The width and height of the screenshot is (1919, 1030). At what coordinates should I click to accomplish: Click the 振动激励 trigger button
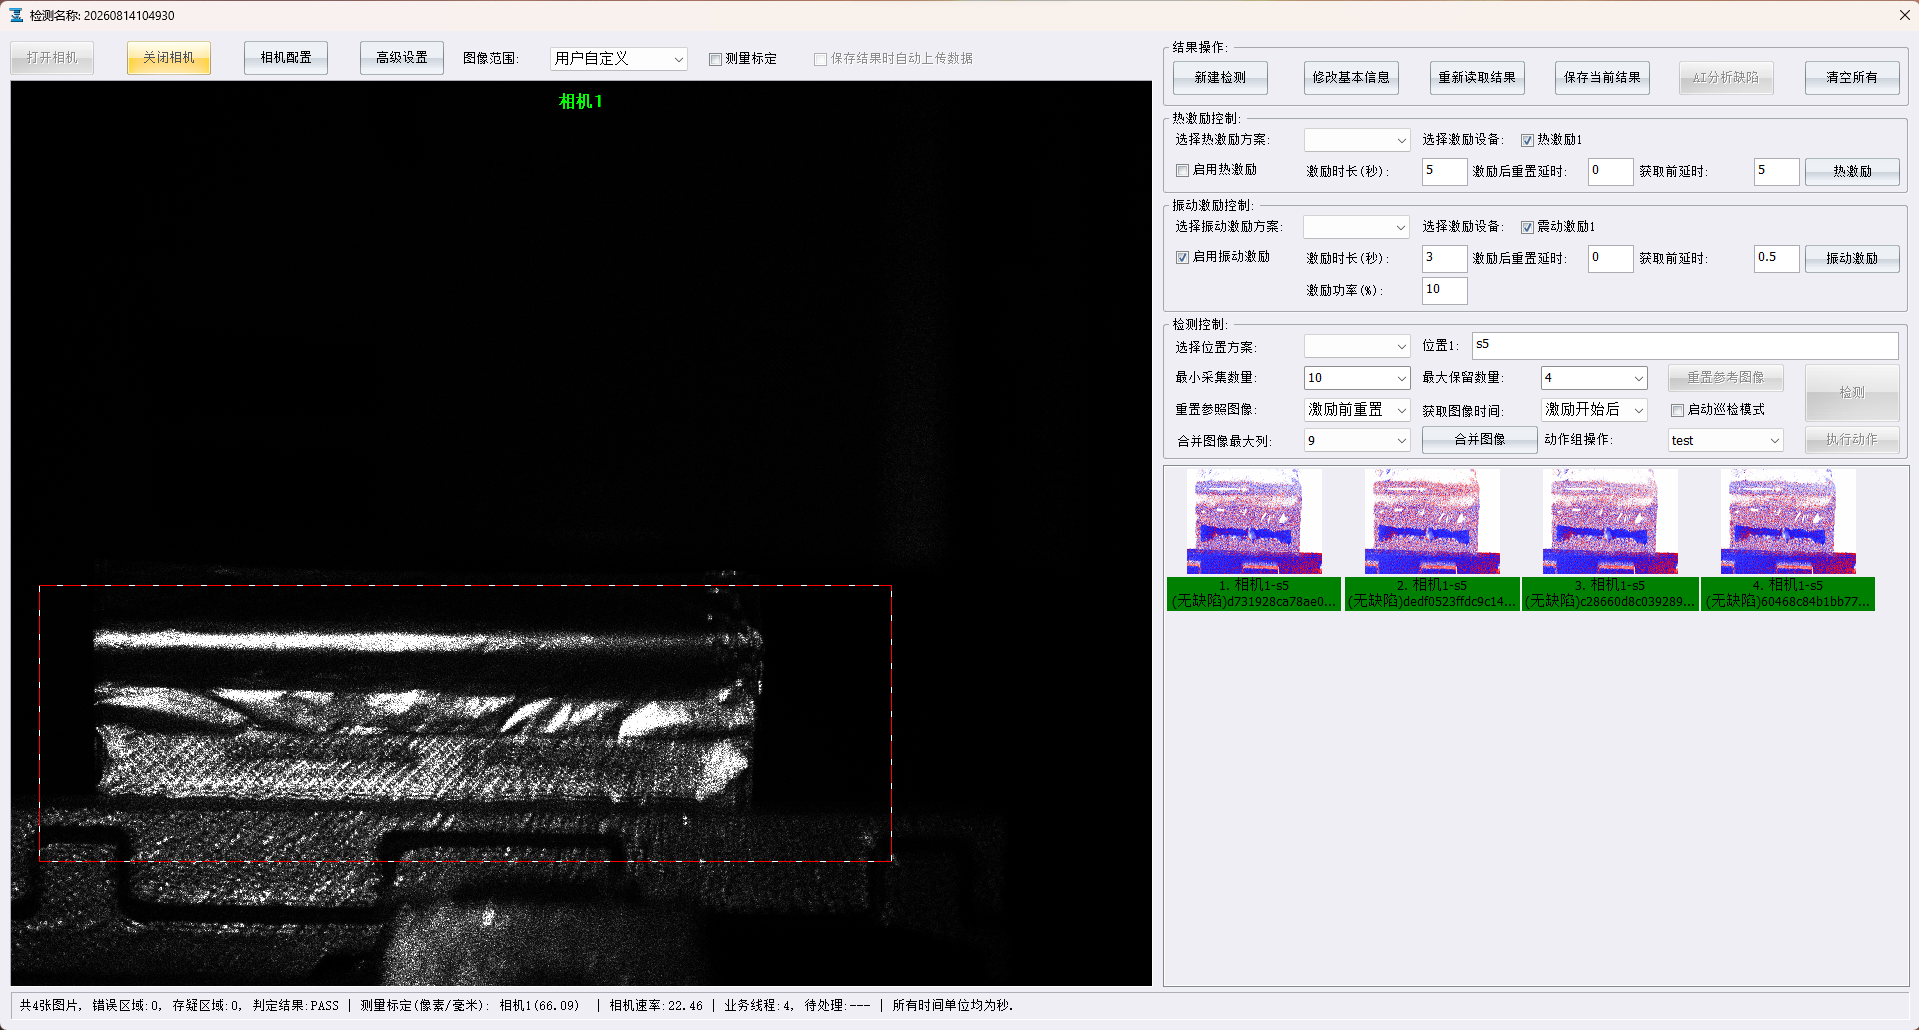tap(1852, 258)
